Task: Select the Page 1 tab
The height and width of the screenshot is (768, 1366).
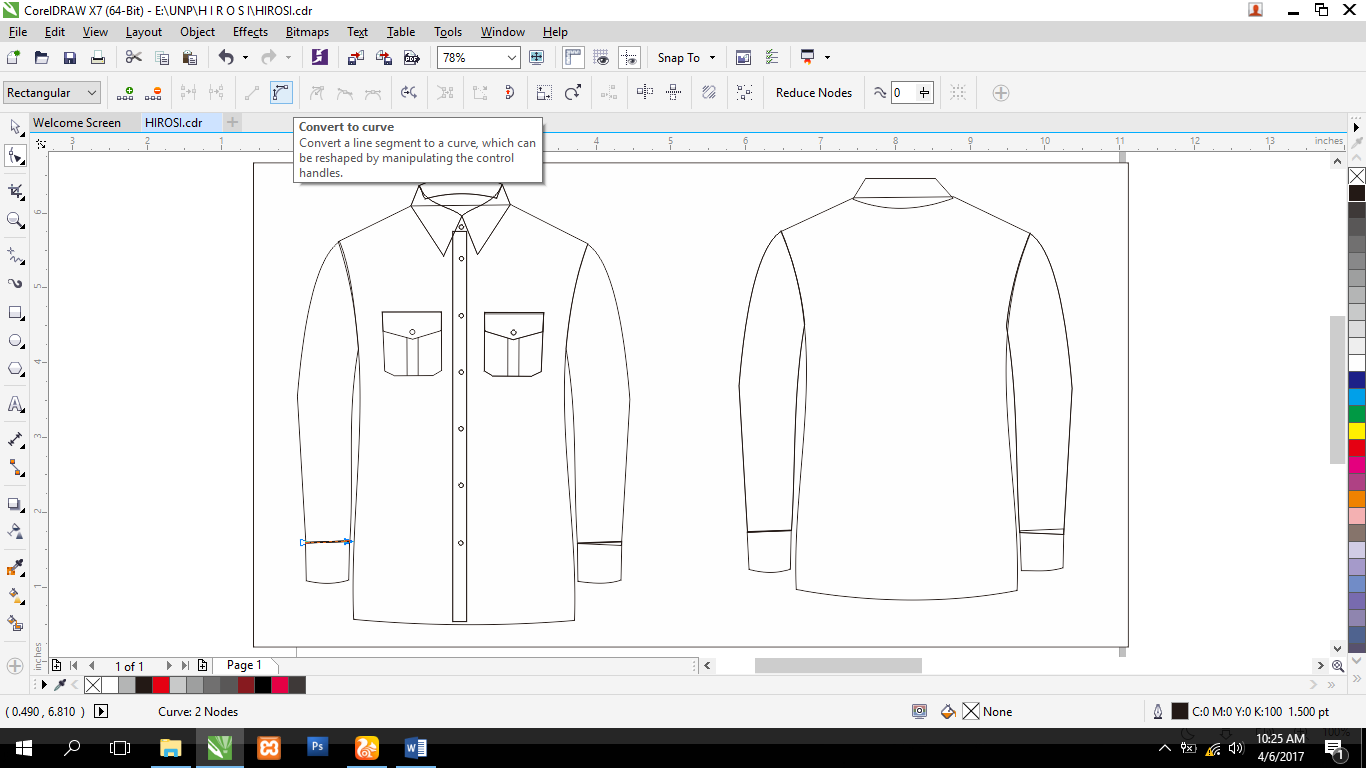Action: point(245,665)
